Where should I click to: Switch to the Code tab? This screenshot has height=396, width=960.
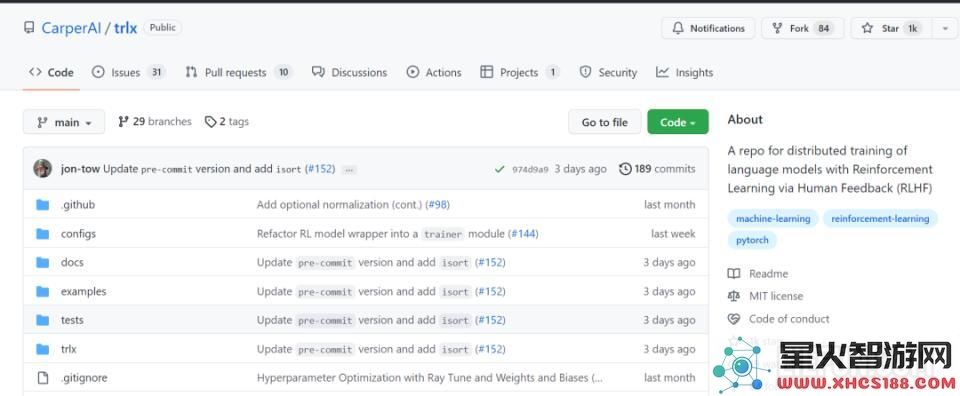point(51,72)
